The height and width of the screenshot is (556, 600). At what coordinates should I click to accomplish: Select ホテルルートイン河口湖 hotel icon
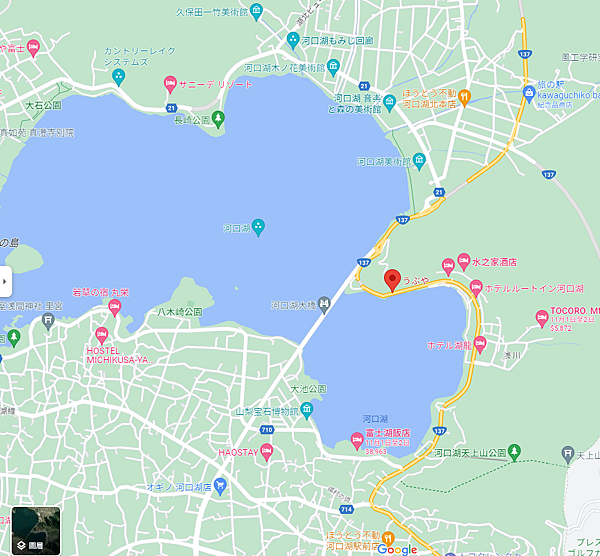pyautogui.click(x=476, y=288)
